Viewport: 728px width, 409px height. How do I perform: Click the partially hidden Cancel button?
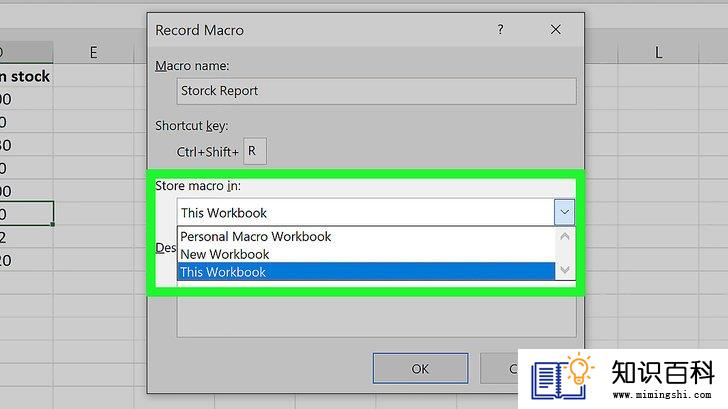[x=500, y=369]
